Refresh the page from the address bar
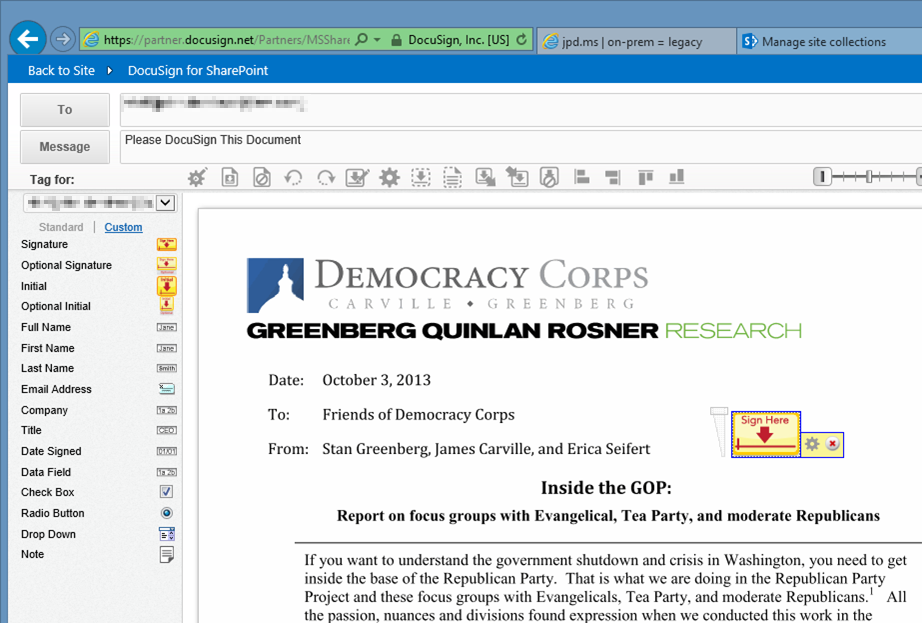Viewport: 922px width, 623px height. 522,39
